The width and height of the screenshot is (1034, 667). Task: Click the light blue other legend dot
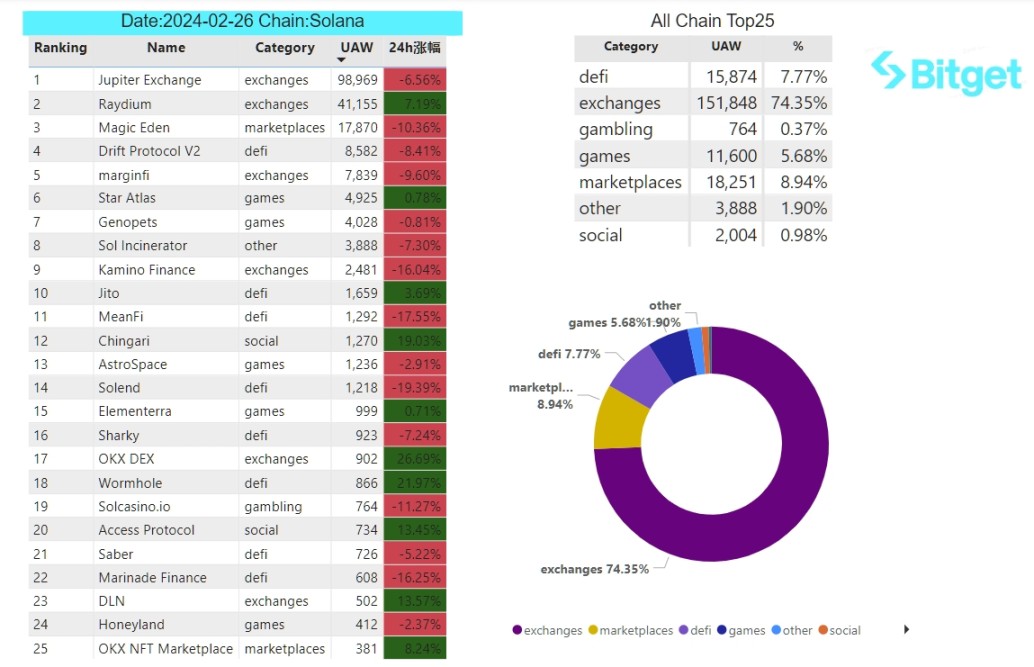click(775, 630)
